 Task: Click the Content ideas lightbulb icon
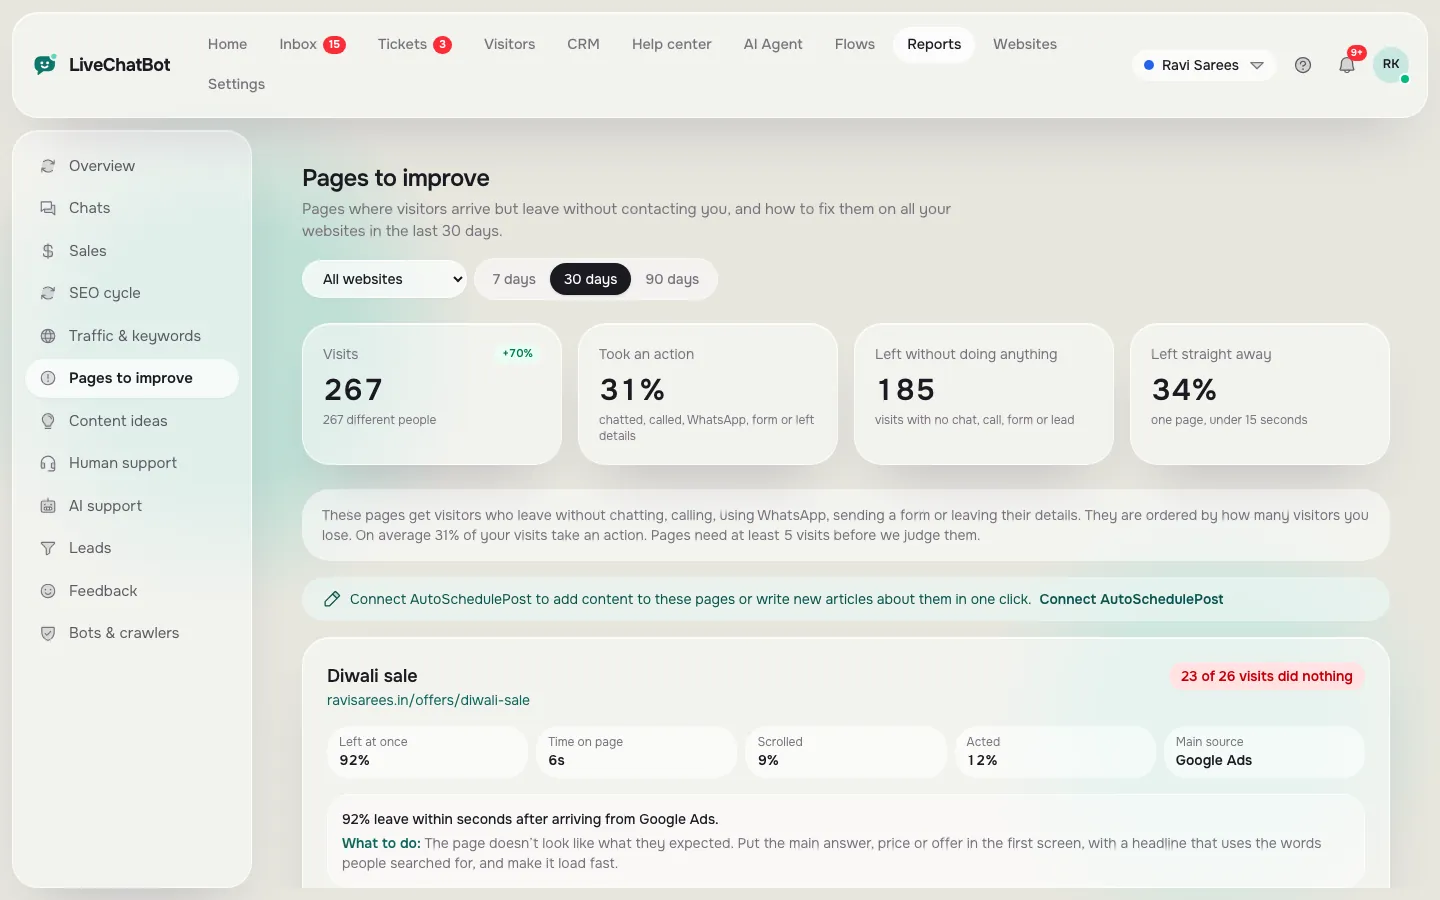point(48,421)
